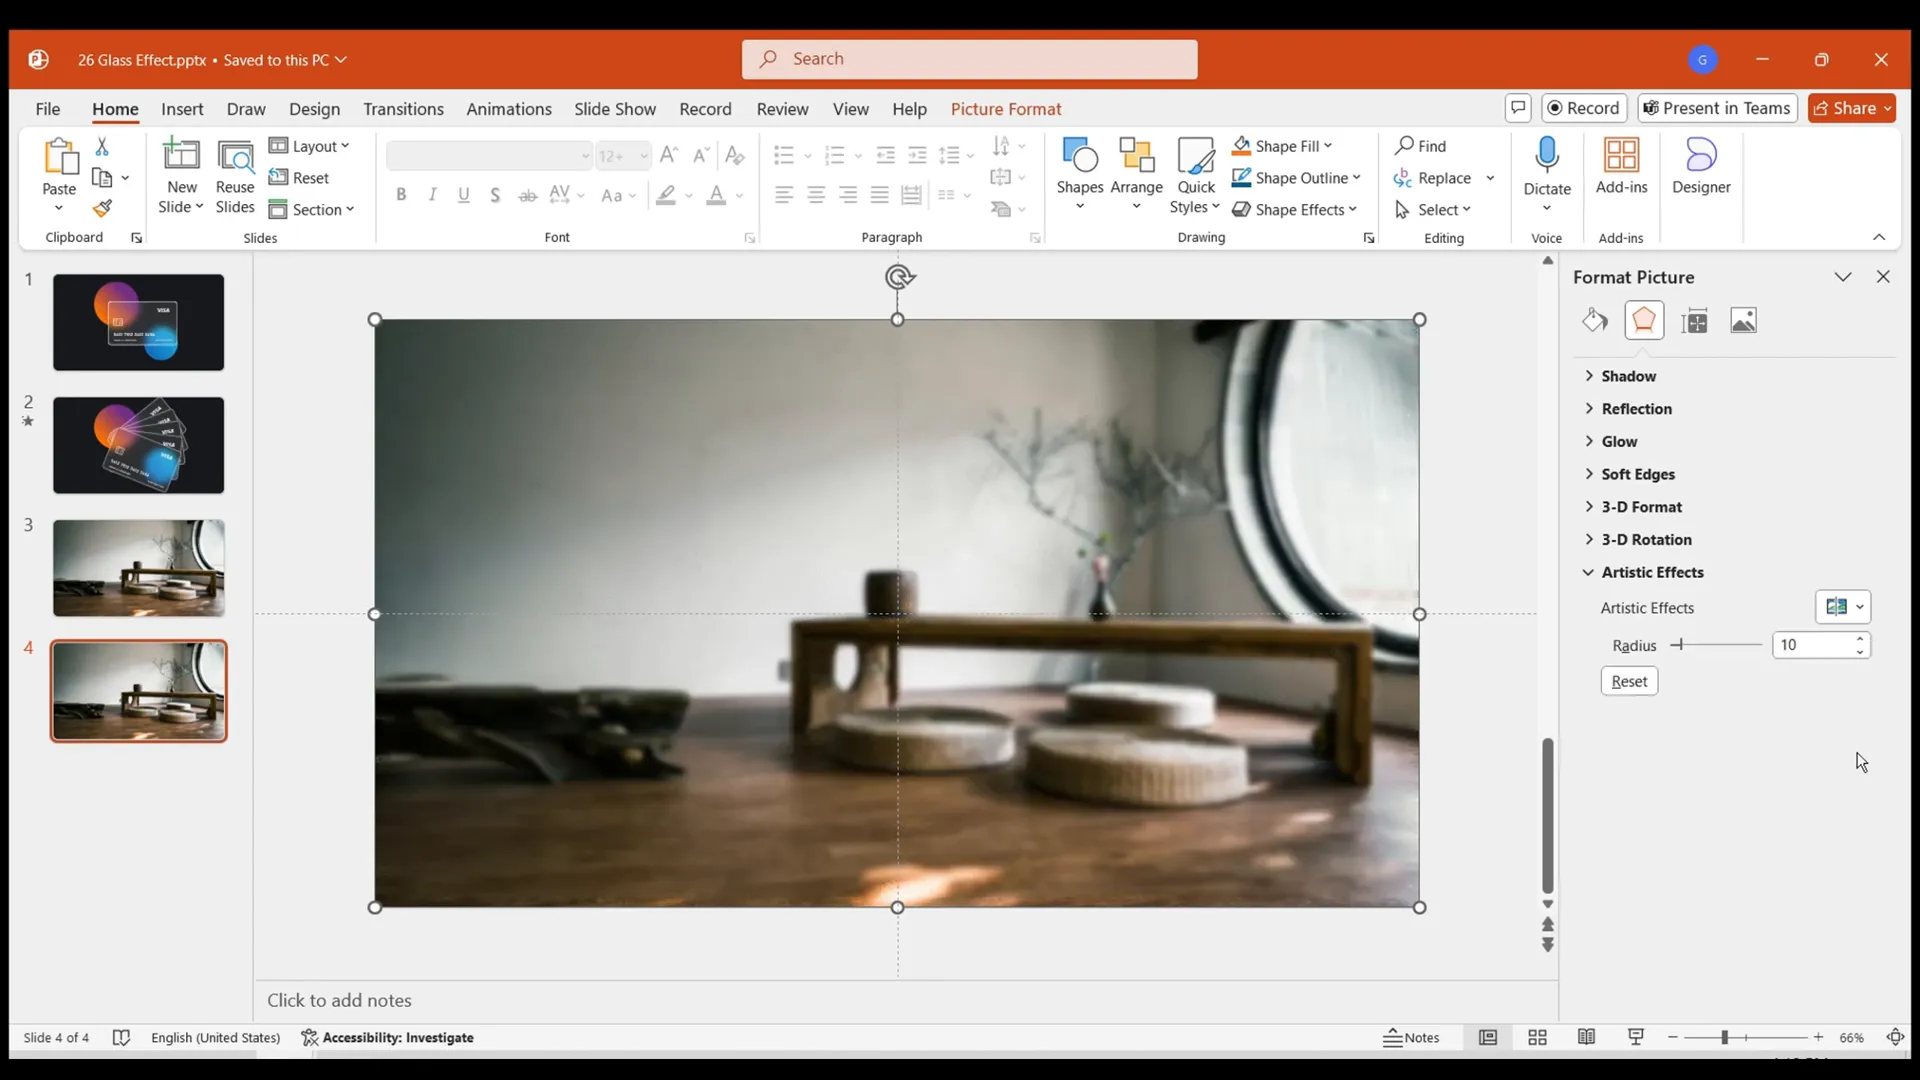This screenshot has width=1920, height=1080.
Task: Open the Animations tab
Action: point(509,109)
